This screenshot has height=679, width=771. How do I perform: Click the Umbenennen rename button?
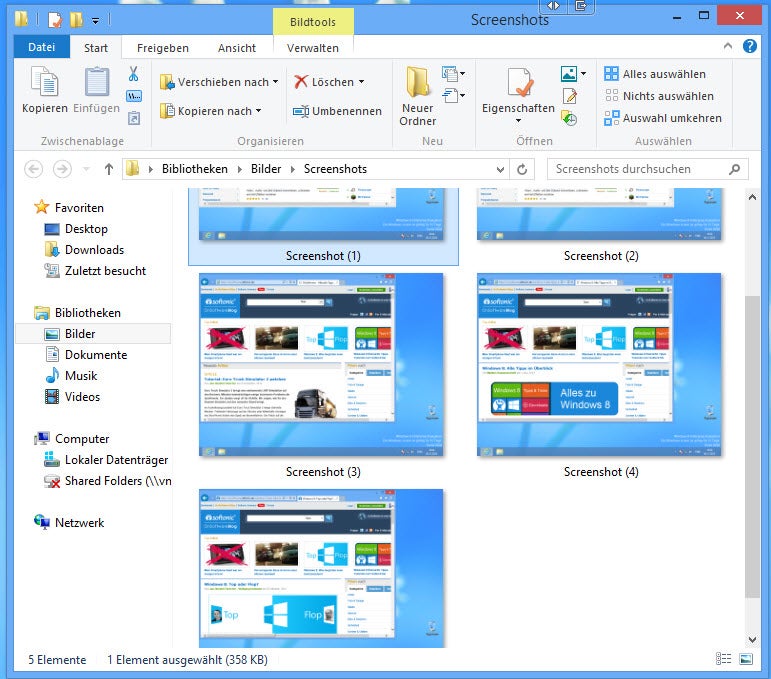point(337,111)
